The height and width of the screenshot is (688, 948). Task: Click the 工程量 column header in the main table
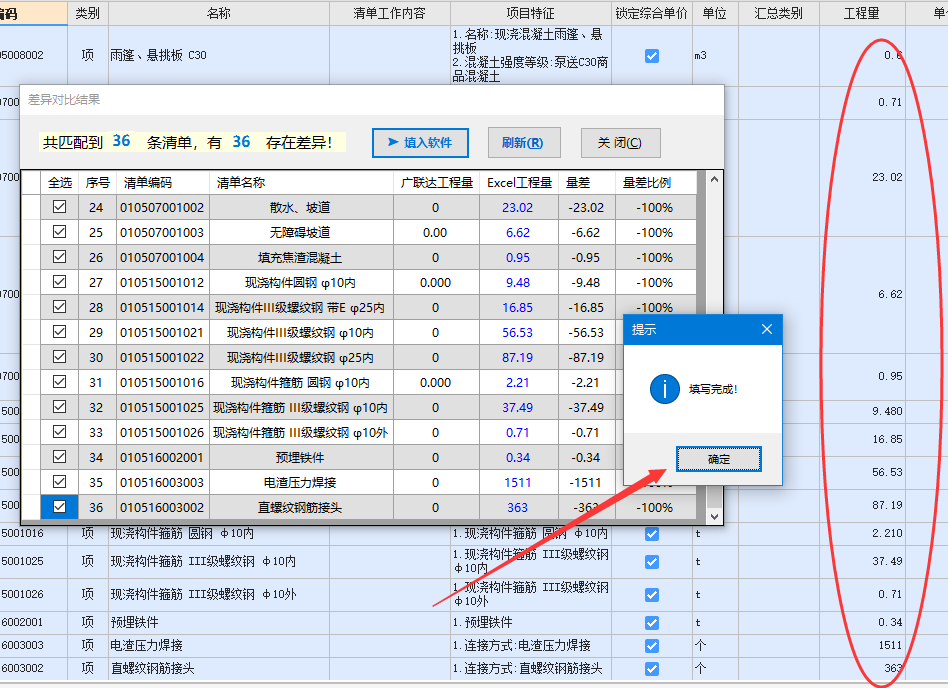point(861,13)
